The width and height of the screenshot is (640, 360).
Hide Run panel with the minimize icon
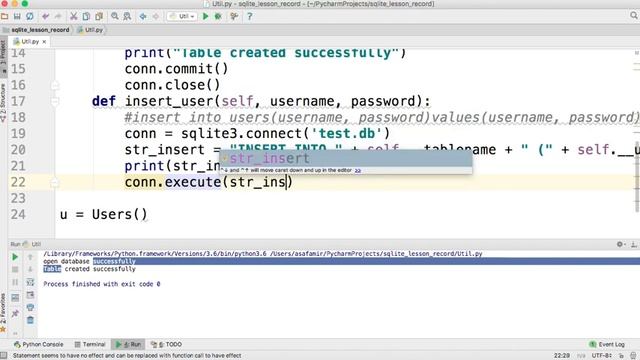coord(633,244)
